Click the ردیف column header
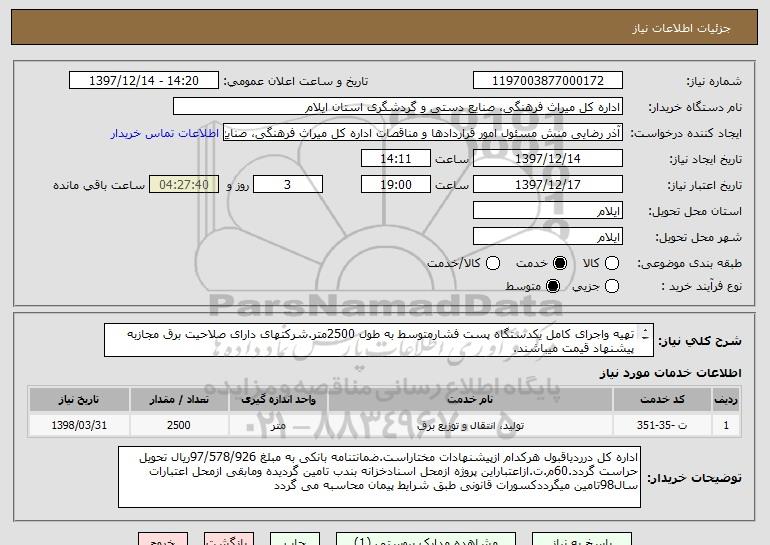The image size is (770, 545). pyautogui.click(x=726, y=400)
